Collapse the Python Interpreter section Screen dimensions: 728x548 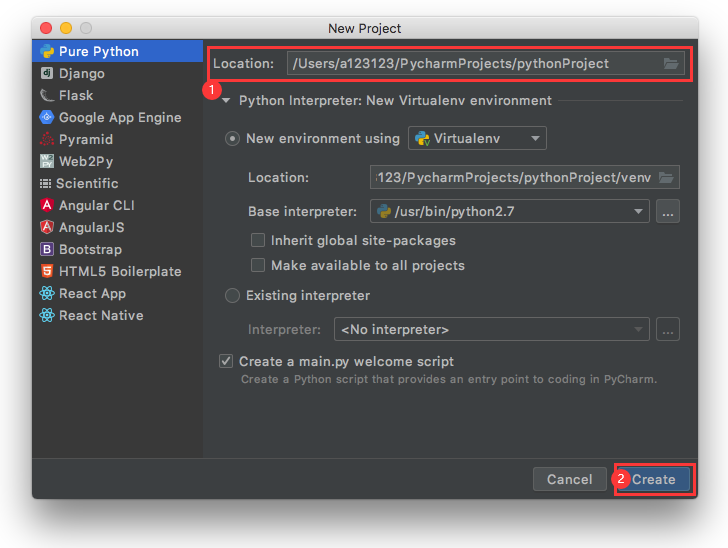pyautogui.click(x=227, y=100)
